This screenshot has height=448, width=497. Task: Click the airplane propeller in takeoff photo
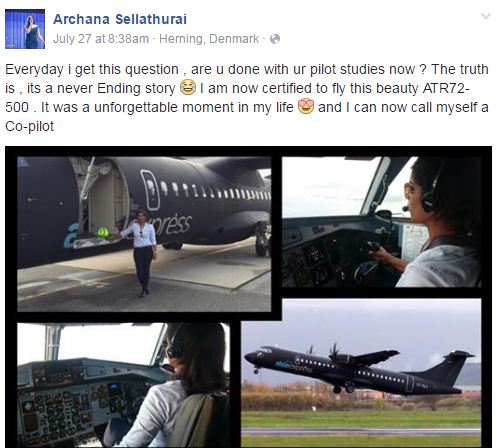tap(334, 353)
